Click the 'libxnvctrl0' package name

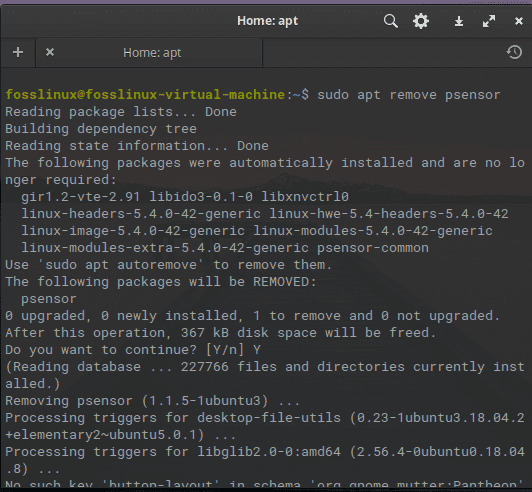click(305, 197)
